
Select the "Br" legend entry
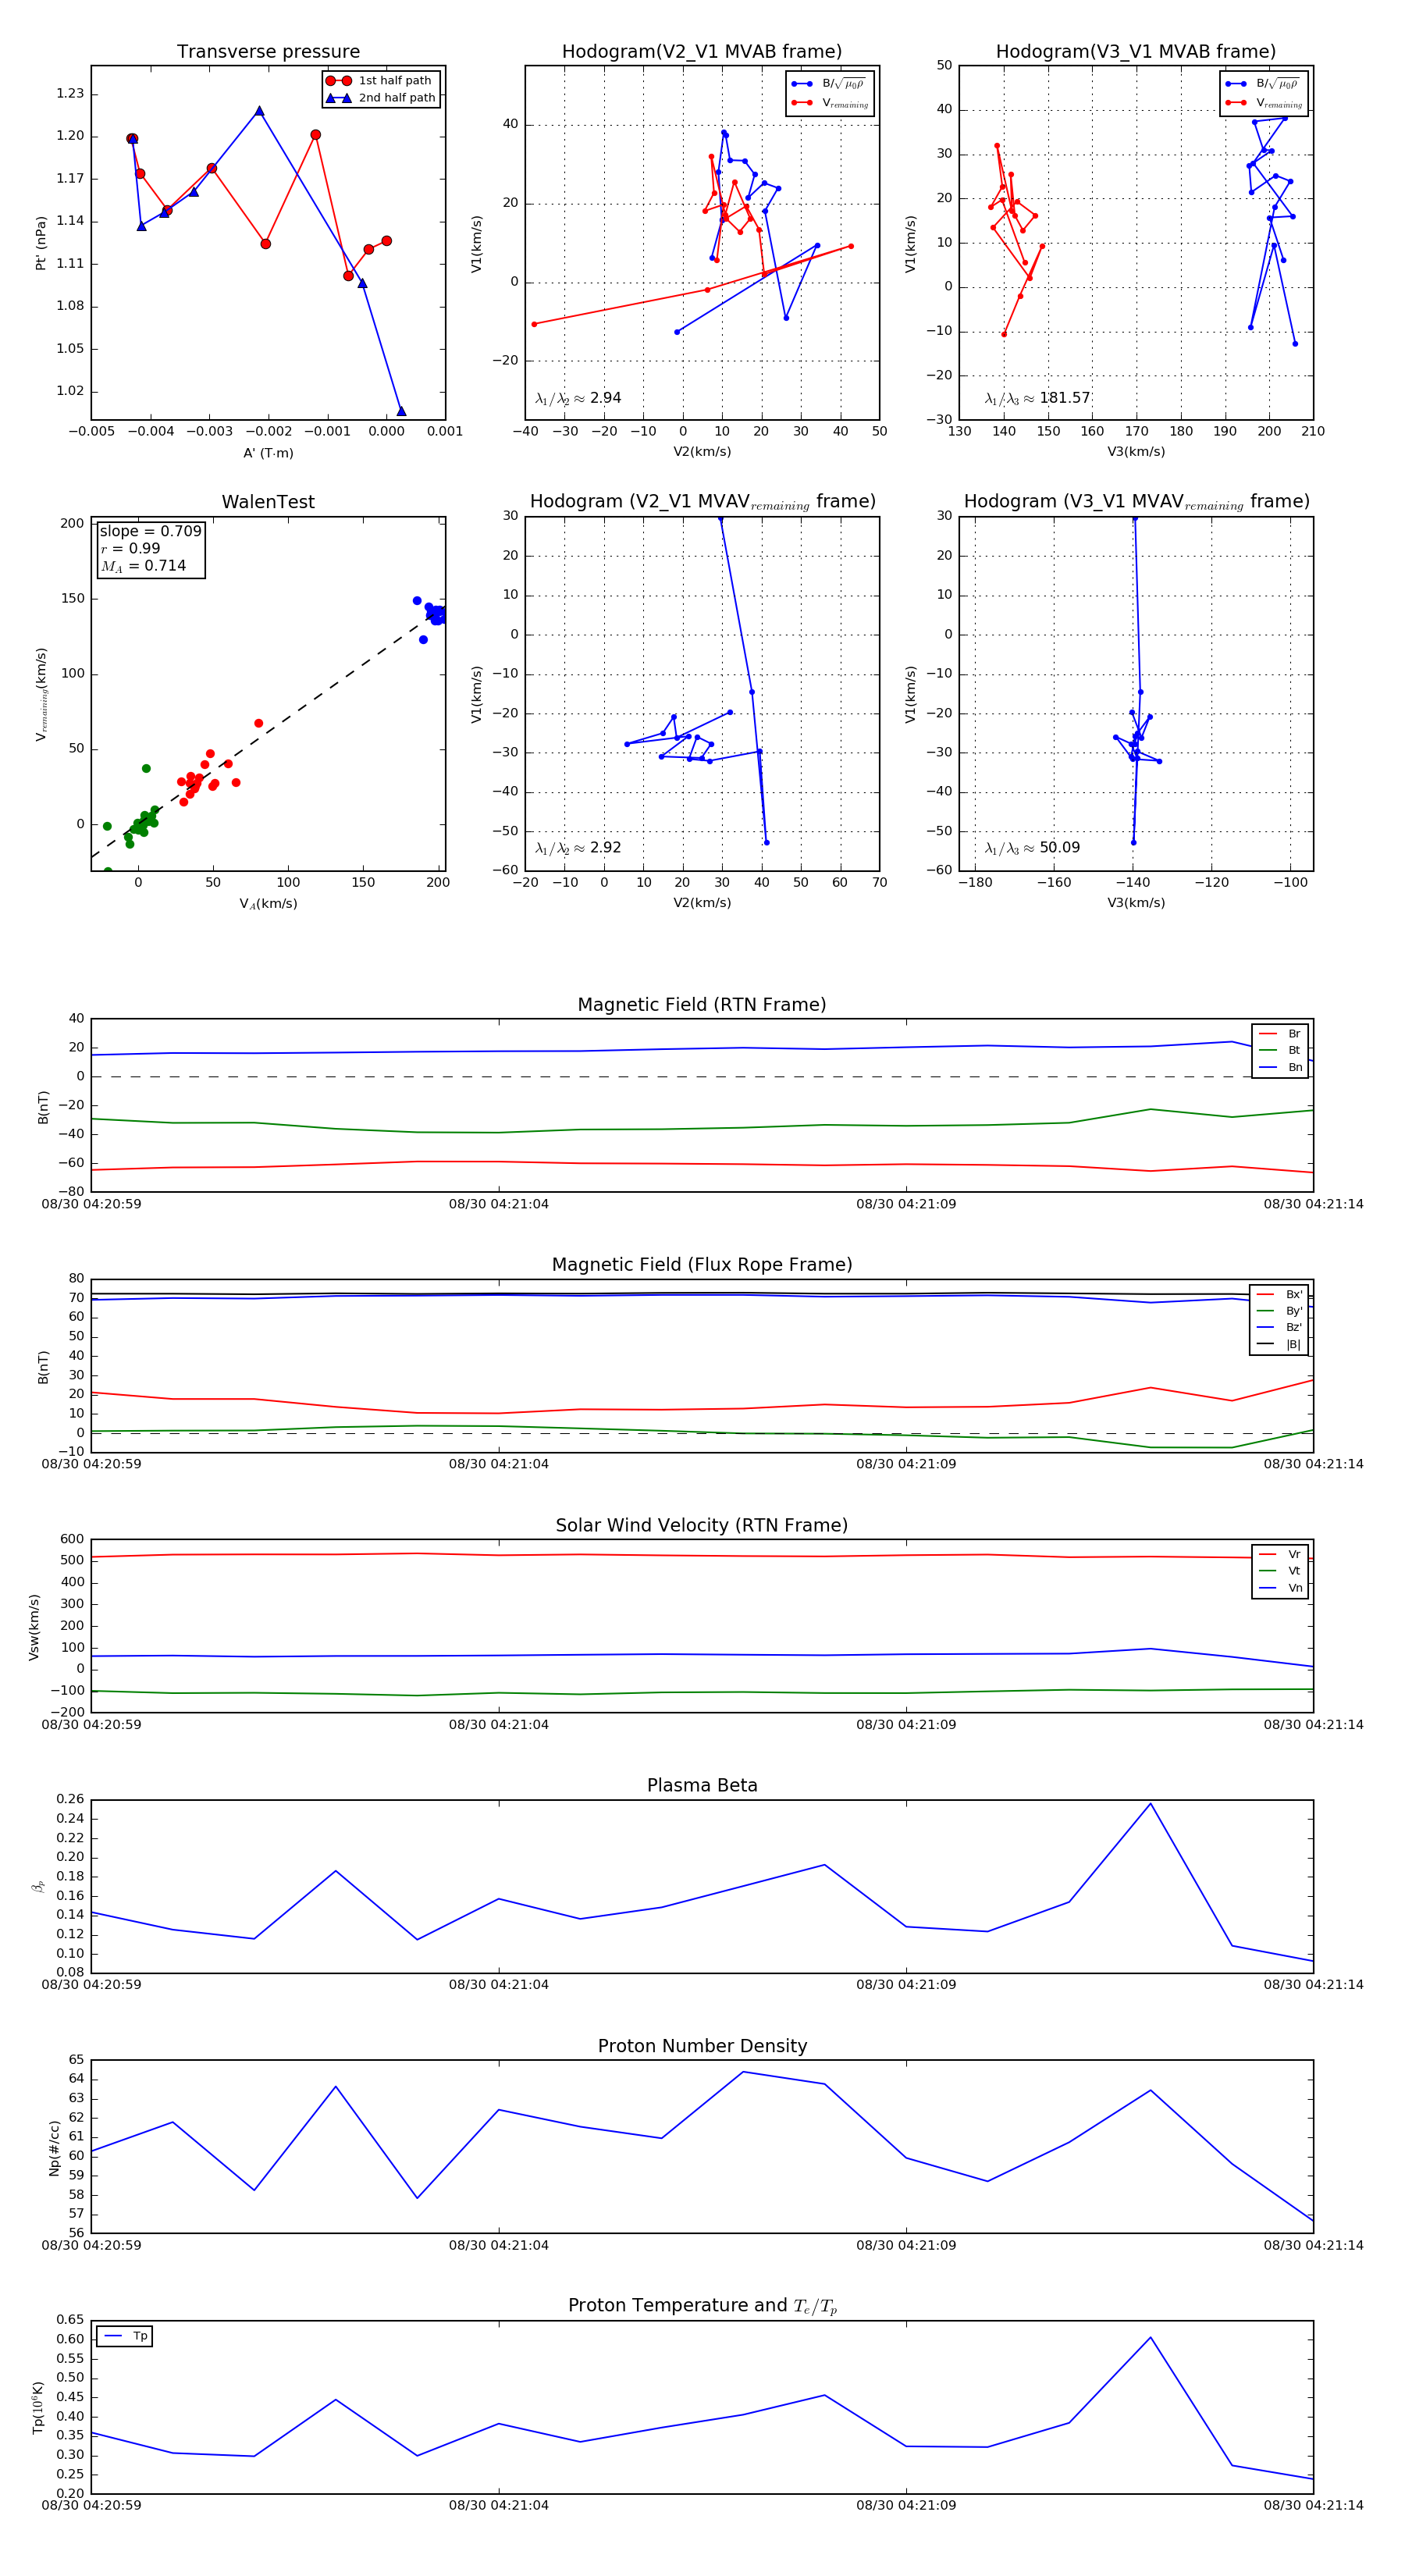[x=1280, y=1034]
